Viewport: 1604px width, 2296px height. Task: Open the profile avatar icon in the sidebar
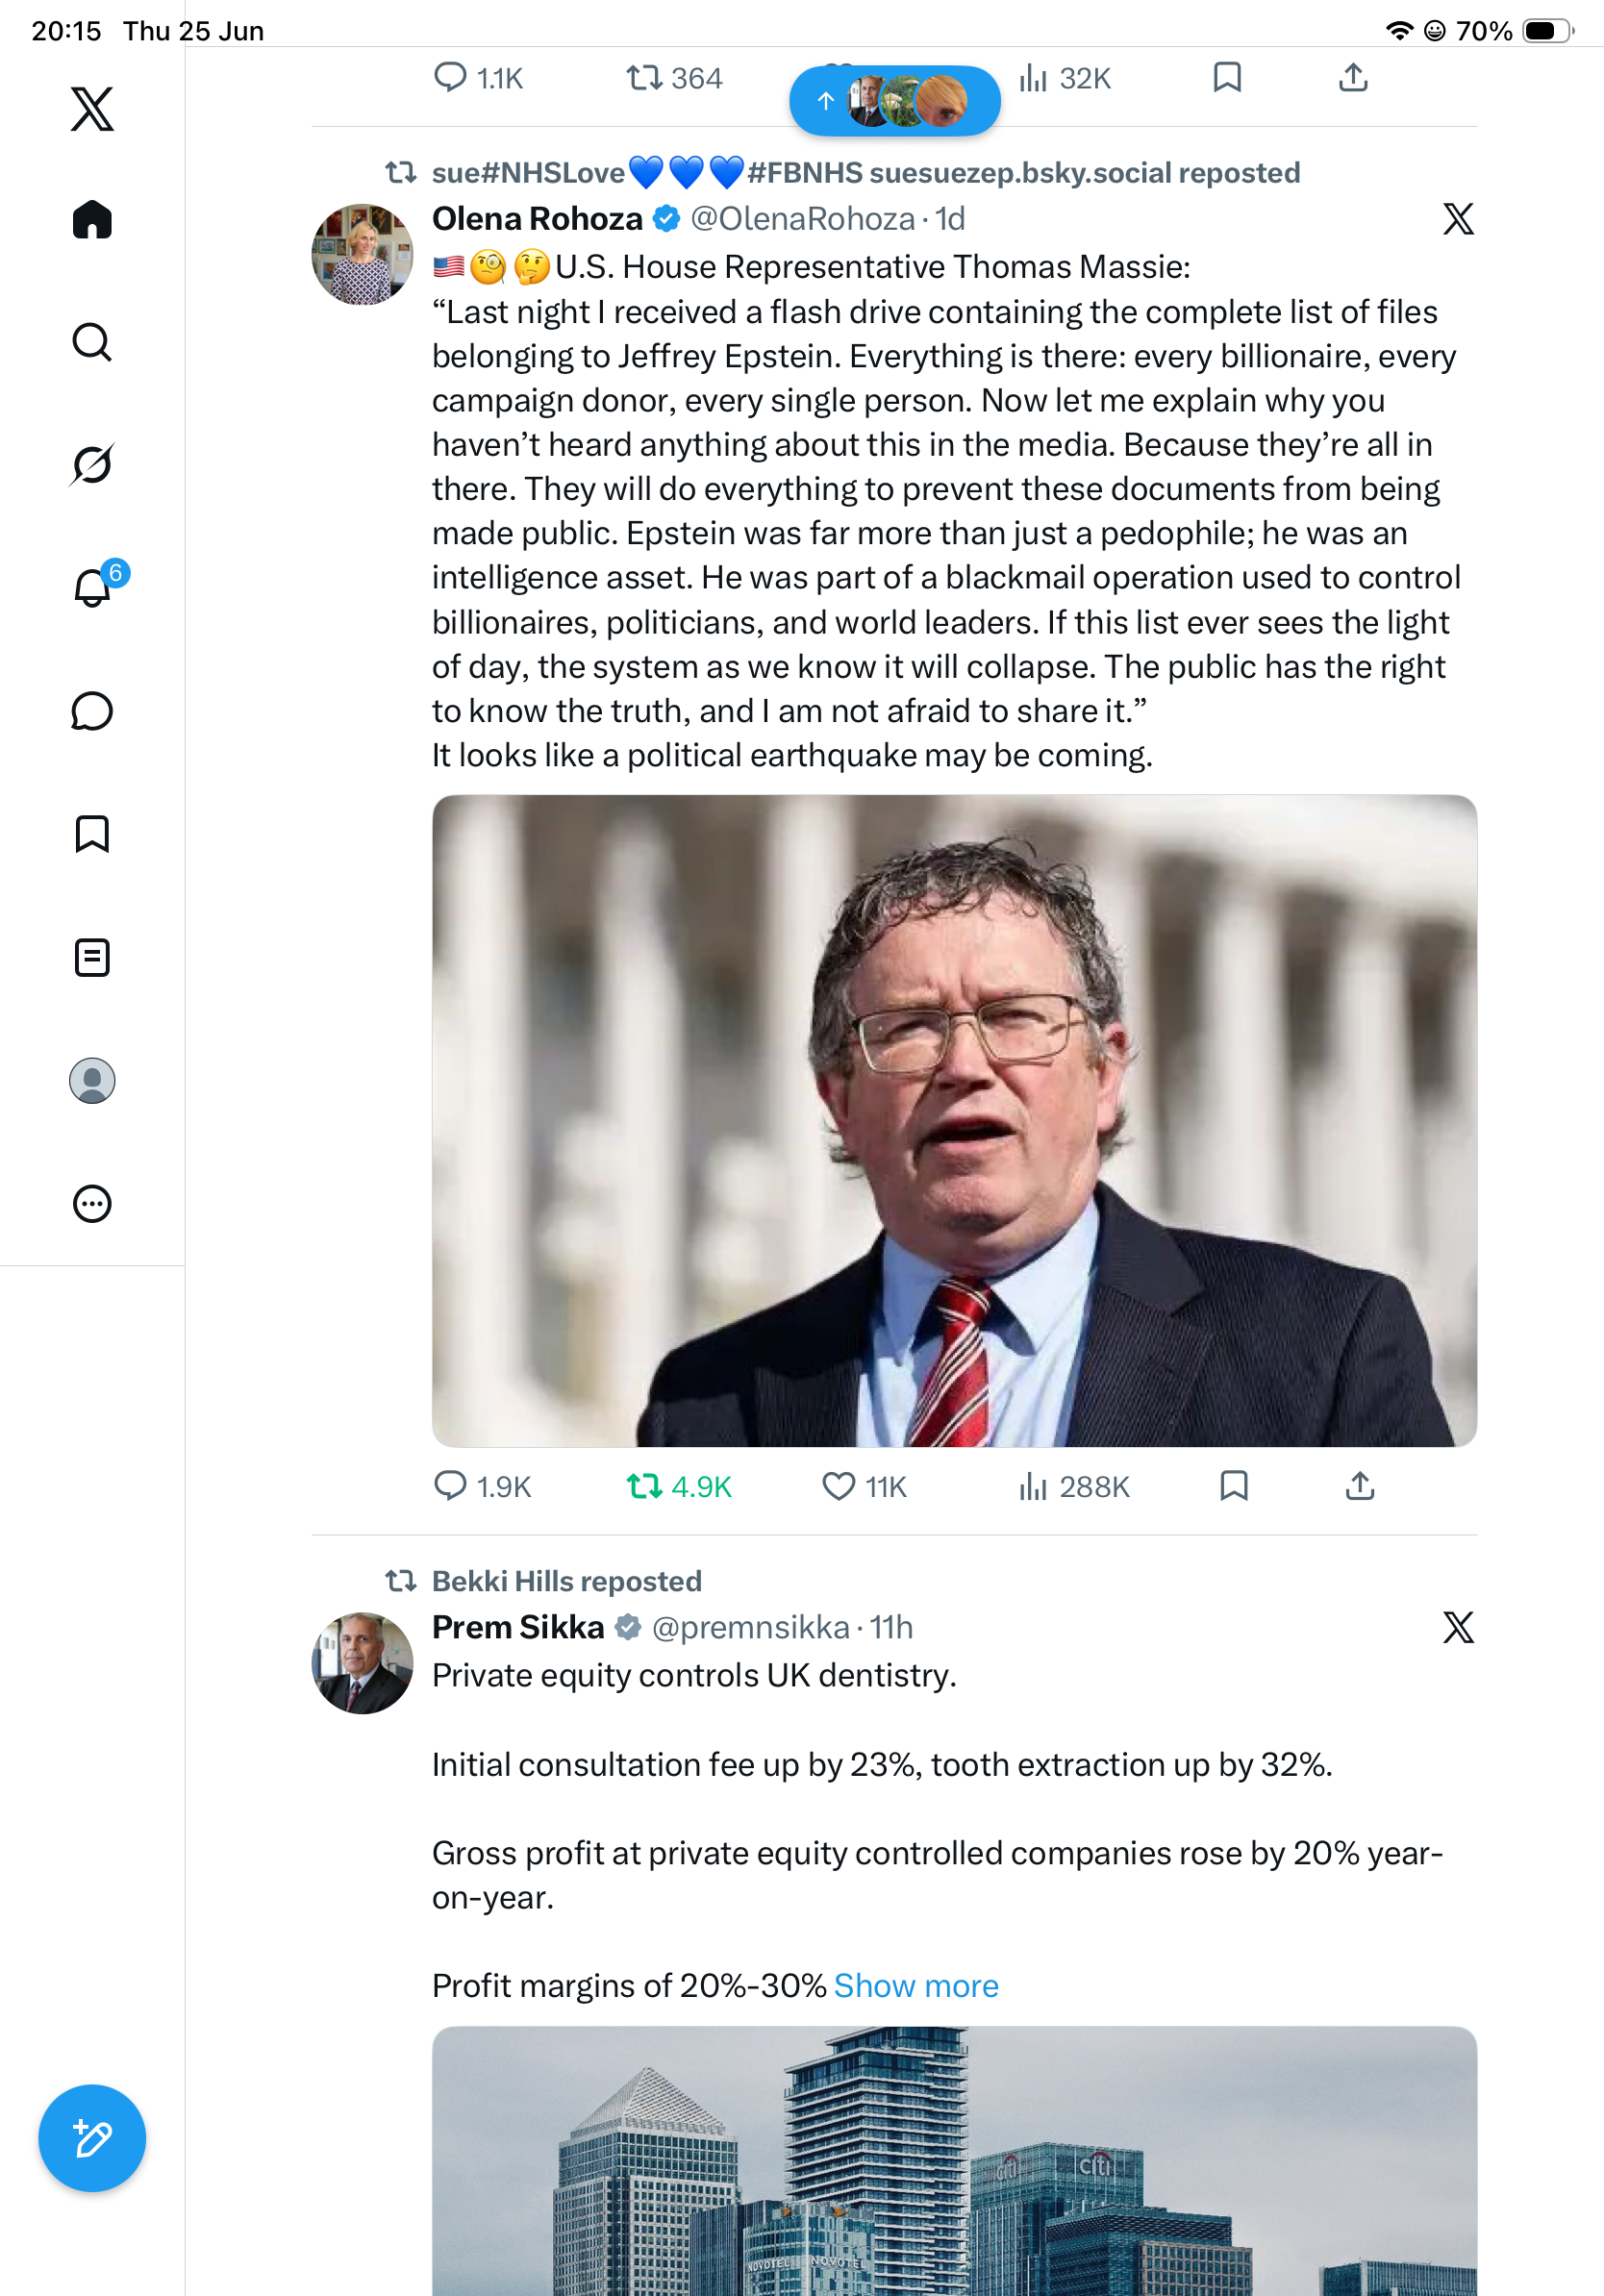pyautogui.click(x=92, y=1081)
